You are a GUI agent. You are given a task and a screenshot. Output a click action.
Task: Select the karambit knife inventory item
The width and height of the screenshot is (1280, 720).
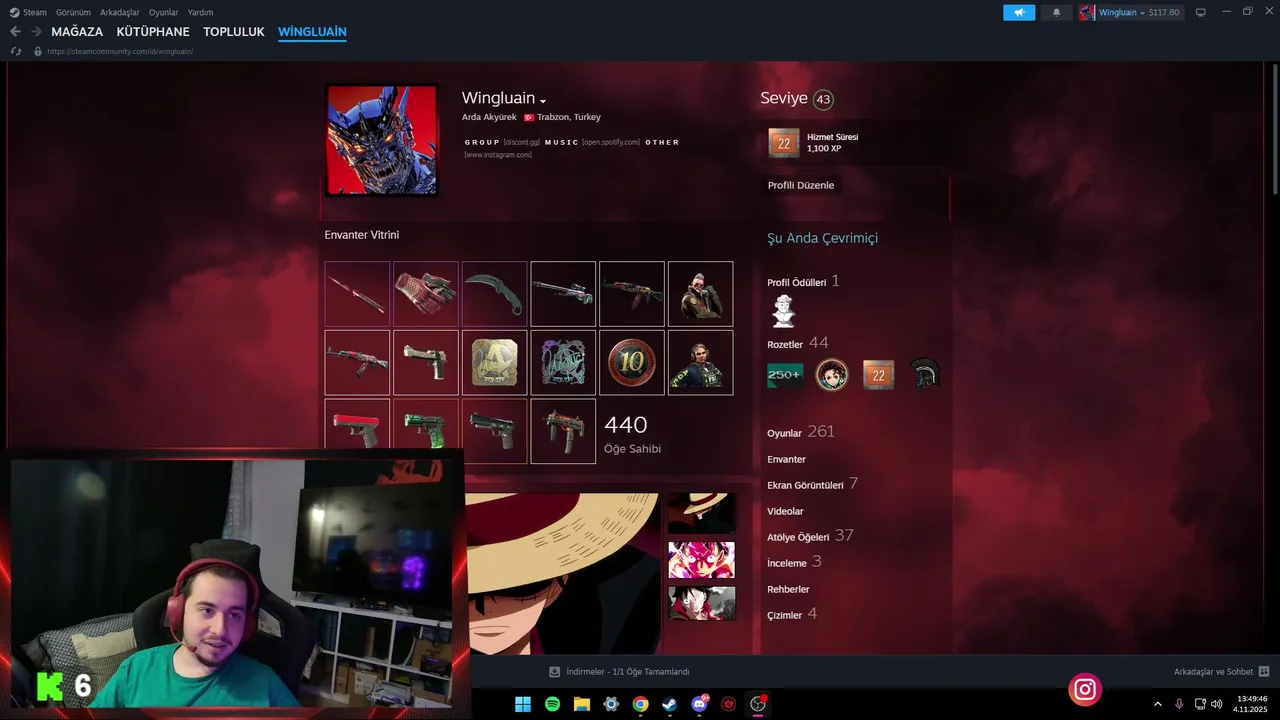click(x=495, y=294)
